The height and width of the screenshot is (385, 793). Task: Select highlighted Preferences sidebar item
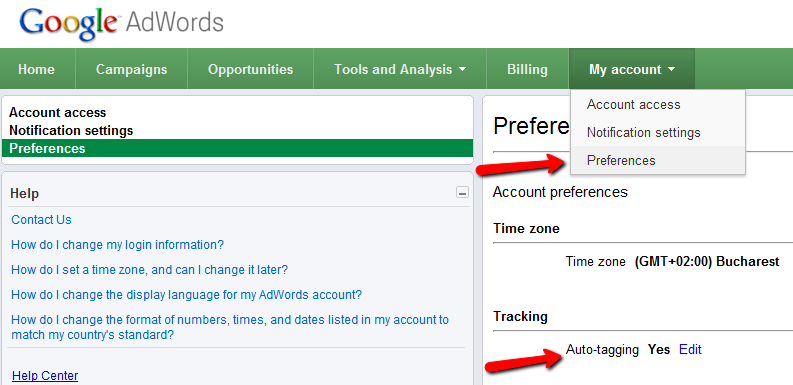(x=237, y=148)
